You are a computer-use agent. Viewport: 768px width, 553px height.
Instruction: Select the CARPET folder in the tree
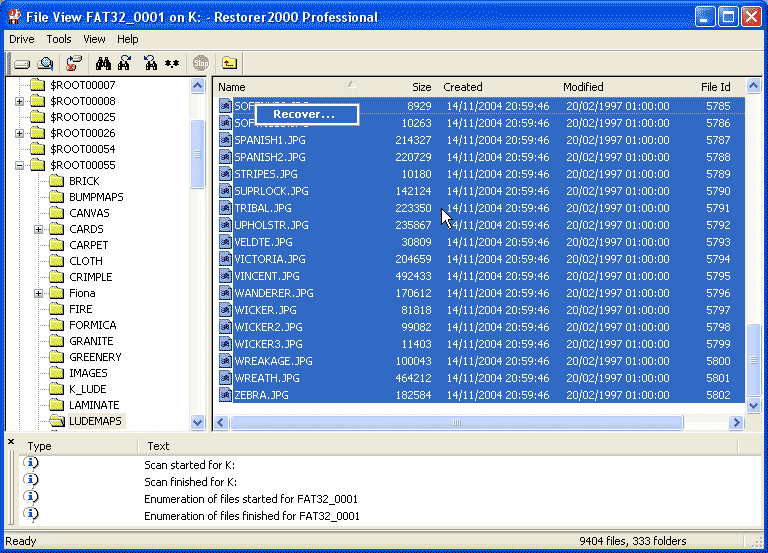[89, 245]
